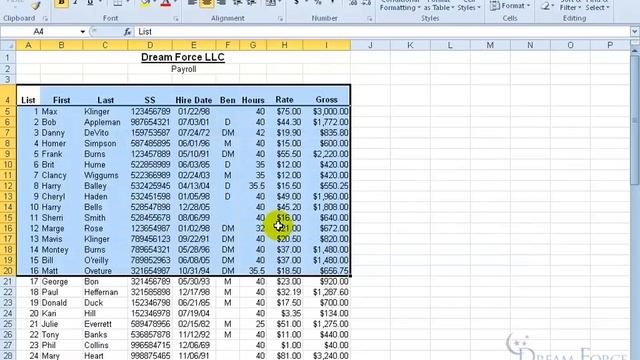Open Conditional Formatting dropdown
The width and height of the screenshot is (640, 360).
point(400,6)
